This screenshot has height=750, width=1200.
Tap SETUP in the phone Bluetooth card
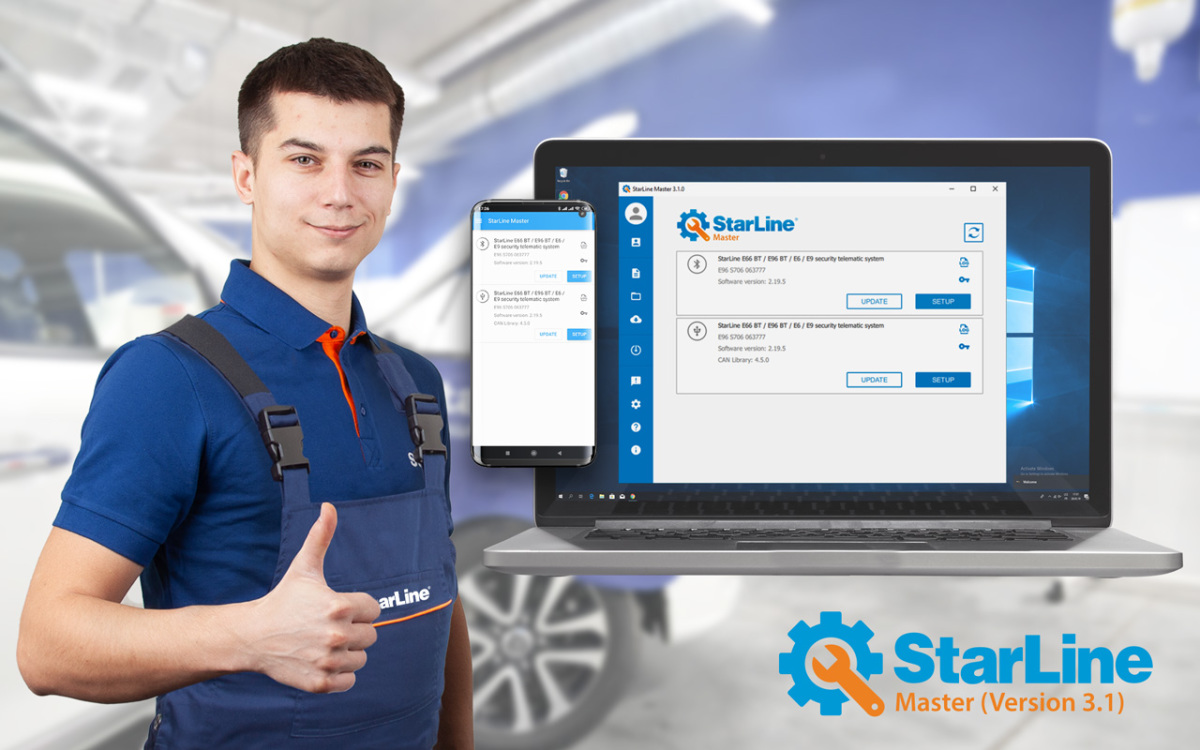(579, 276)
